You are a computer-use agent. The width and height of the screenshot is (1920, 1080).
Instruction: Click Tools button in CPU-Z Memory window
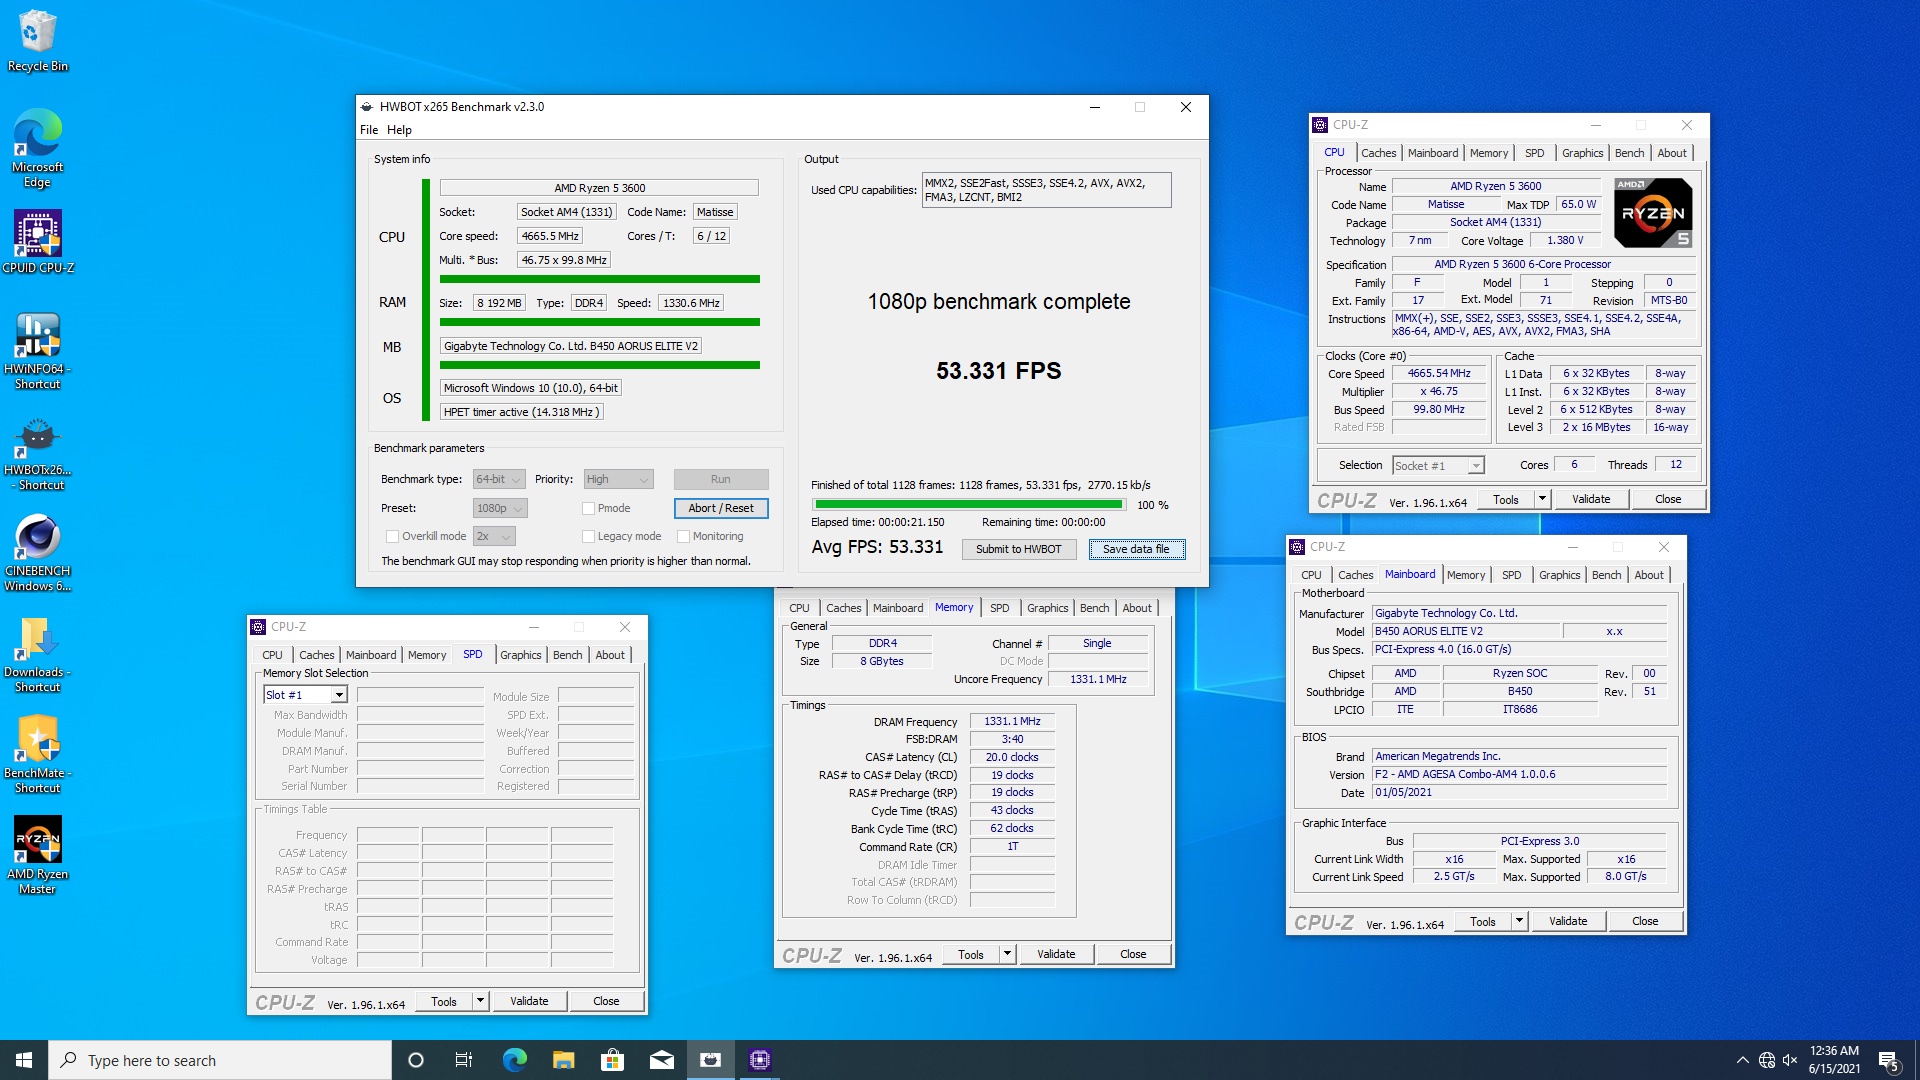[x=971, y=954]
